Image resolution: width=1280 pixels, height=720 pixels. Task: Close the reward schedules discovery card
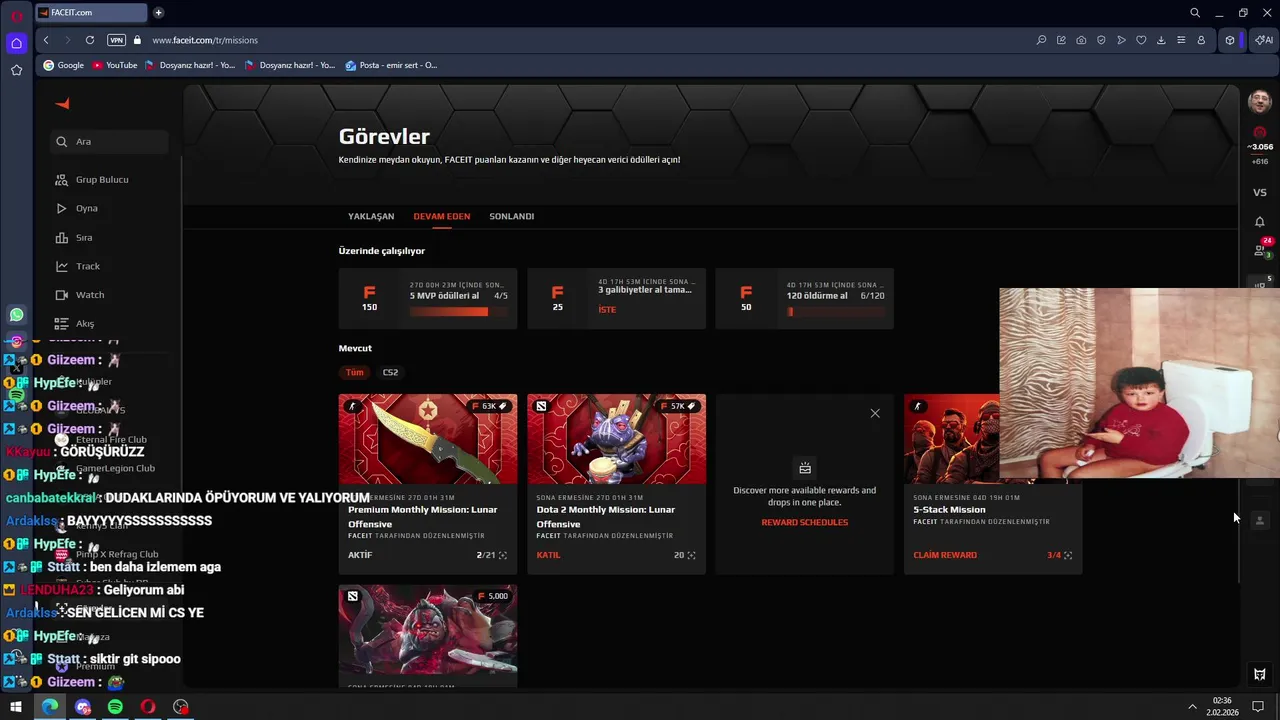tap(875, 413)
